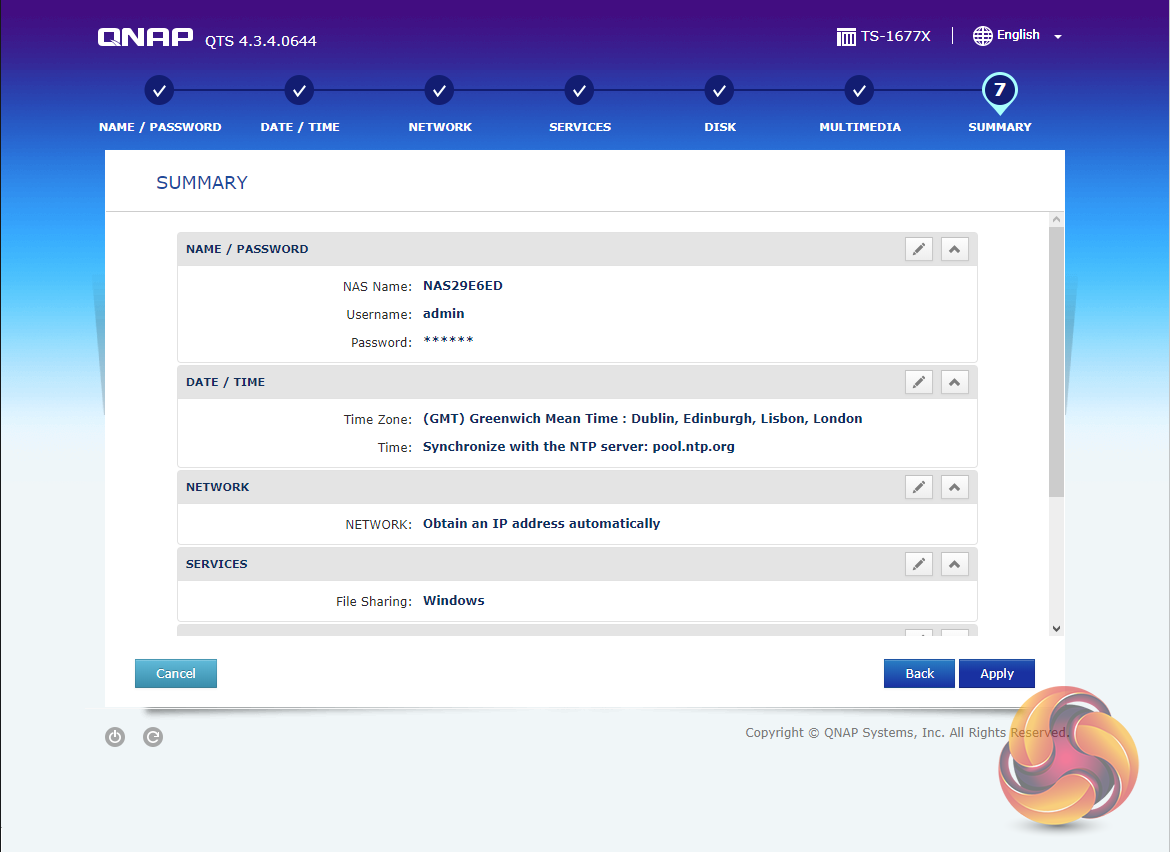Click Obtain an IP address automatically text

coord(541,524)
